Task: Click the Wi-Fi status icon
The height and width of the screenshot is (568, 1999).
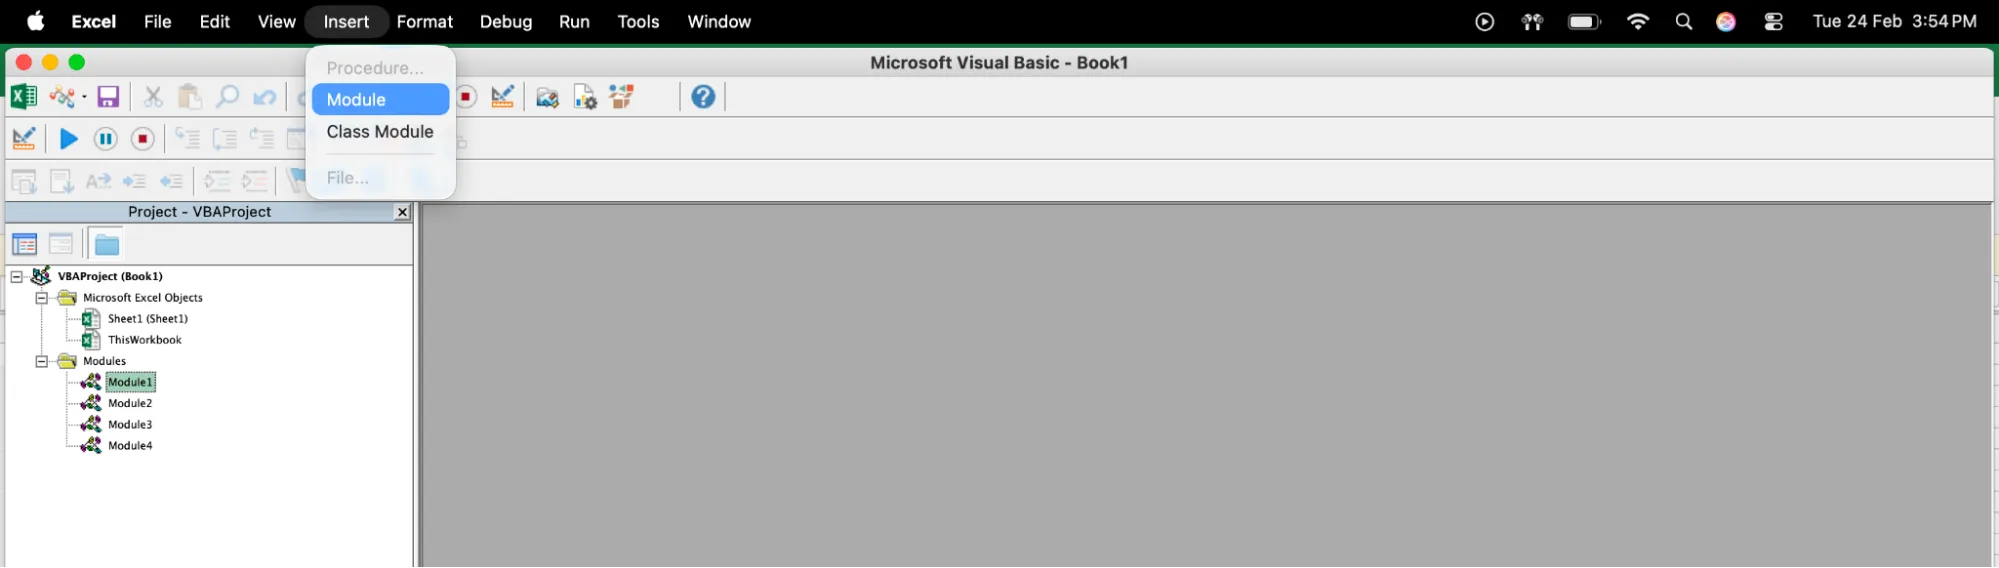Action: click(x=1638, y=21)
